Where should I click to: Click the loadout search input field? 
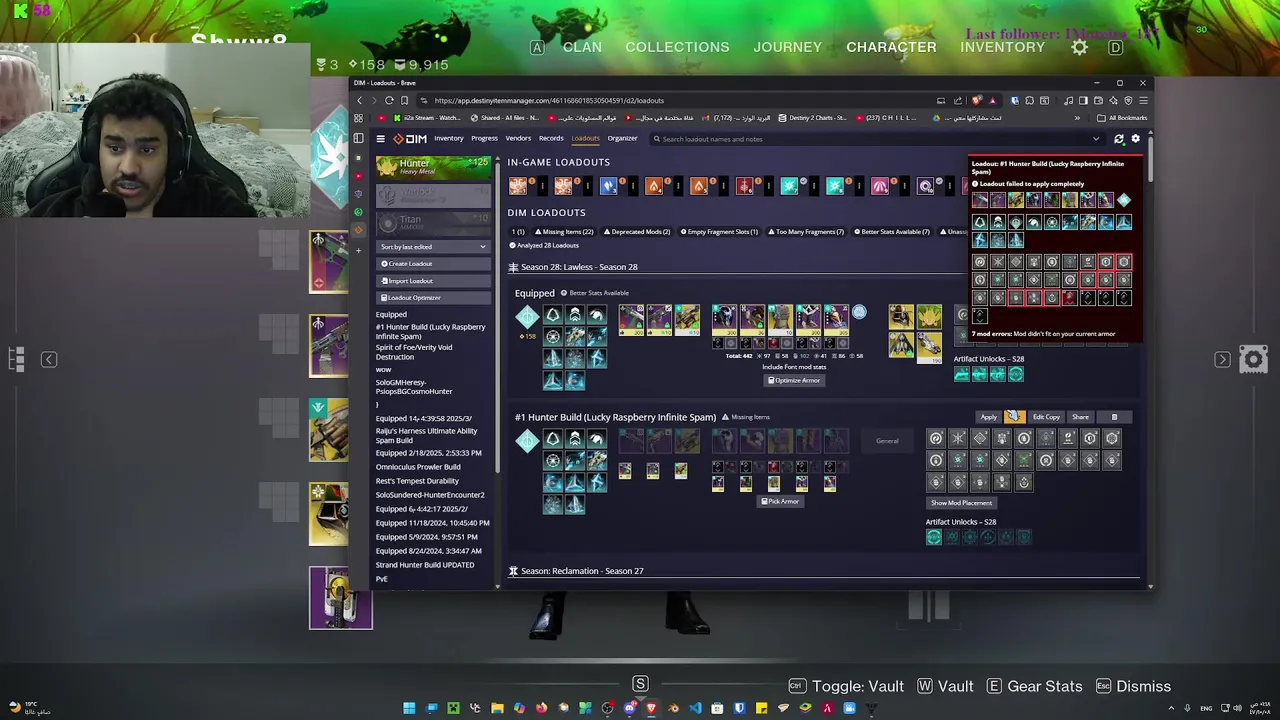pyautogui.click(x=870, y=139)
